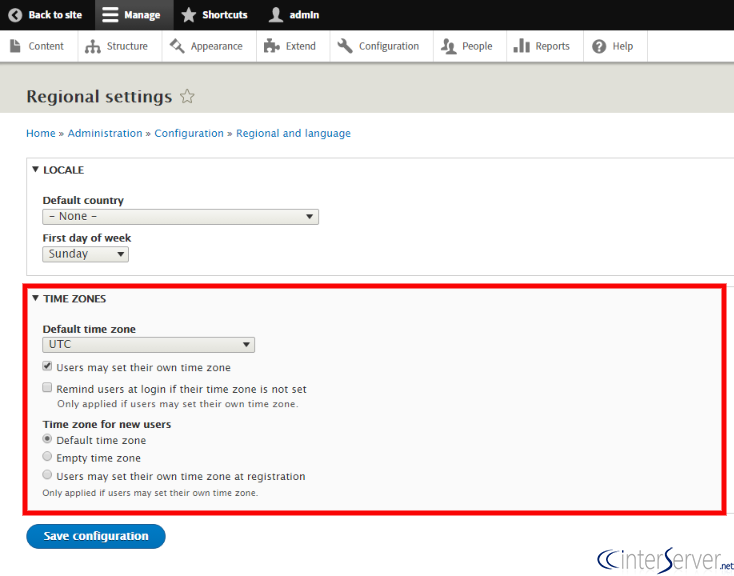Click the admin user silhouette icon
The height and width of the screenshot is (576, 734).
tap(276, 15)
